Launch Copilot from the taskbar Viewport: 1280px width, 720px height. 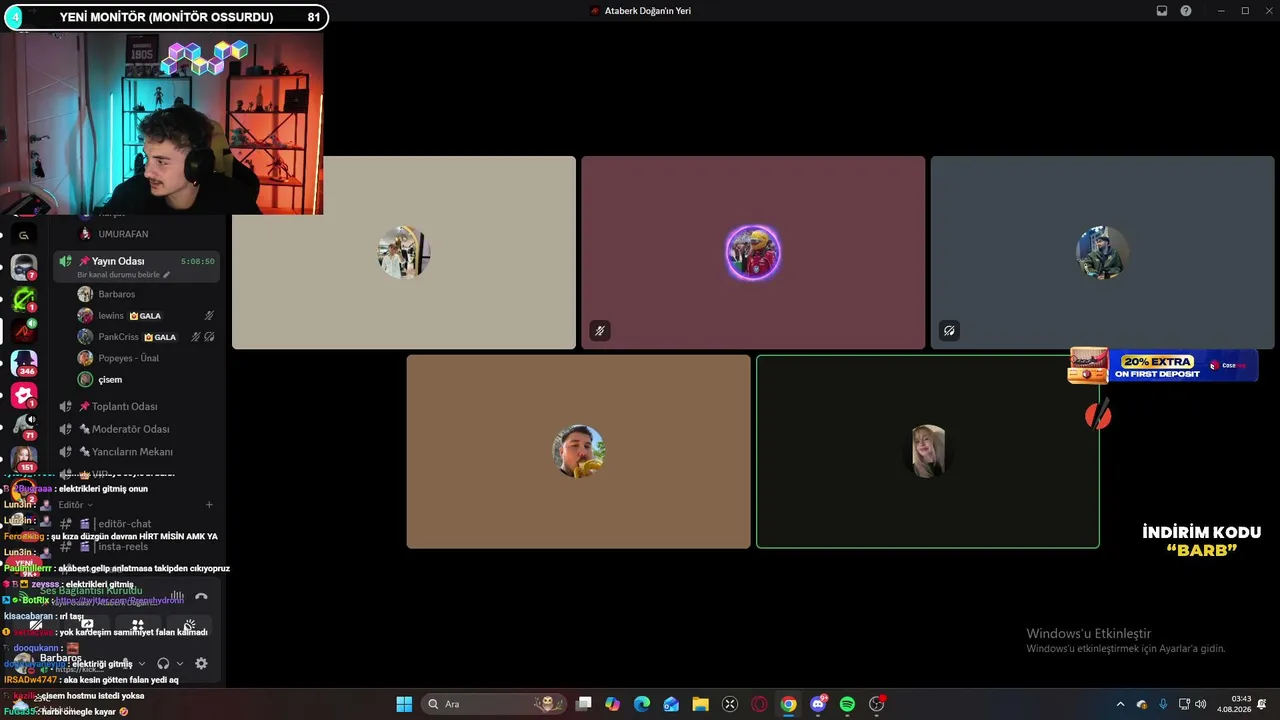613,704
